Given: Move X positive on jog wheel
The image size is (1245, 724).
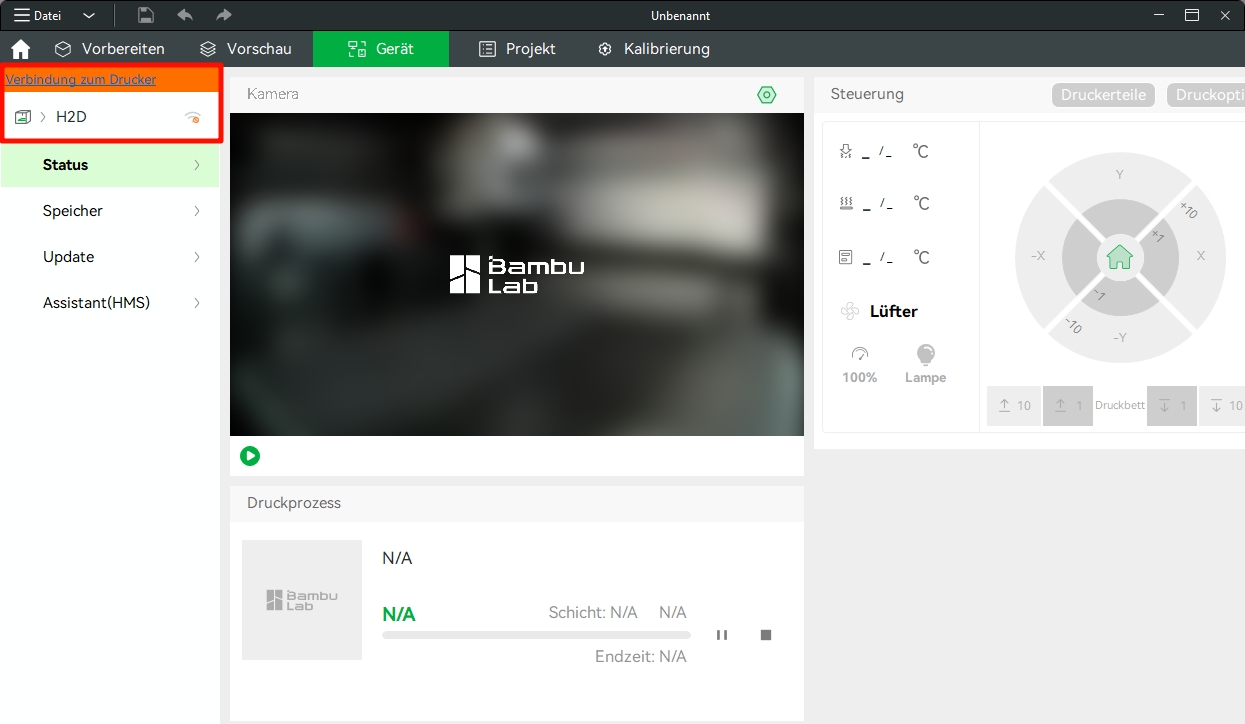Looking at the screenshot, I should [x=1201, y=256].
